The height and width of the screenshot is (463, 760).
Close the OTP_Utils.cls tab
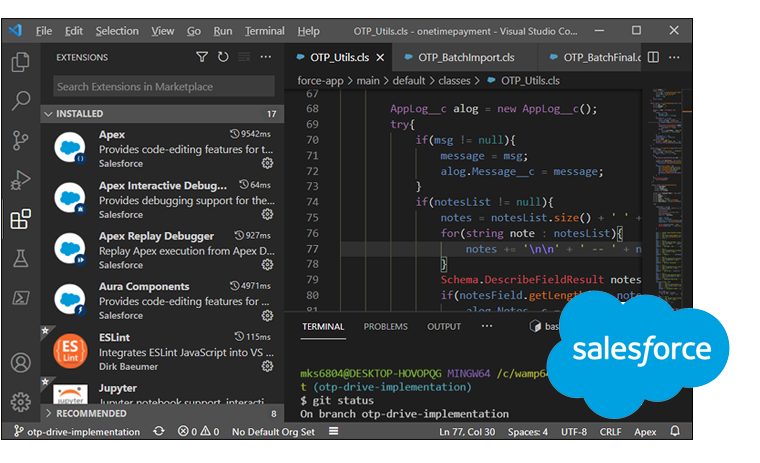(x=380, y=58)
